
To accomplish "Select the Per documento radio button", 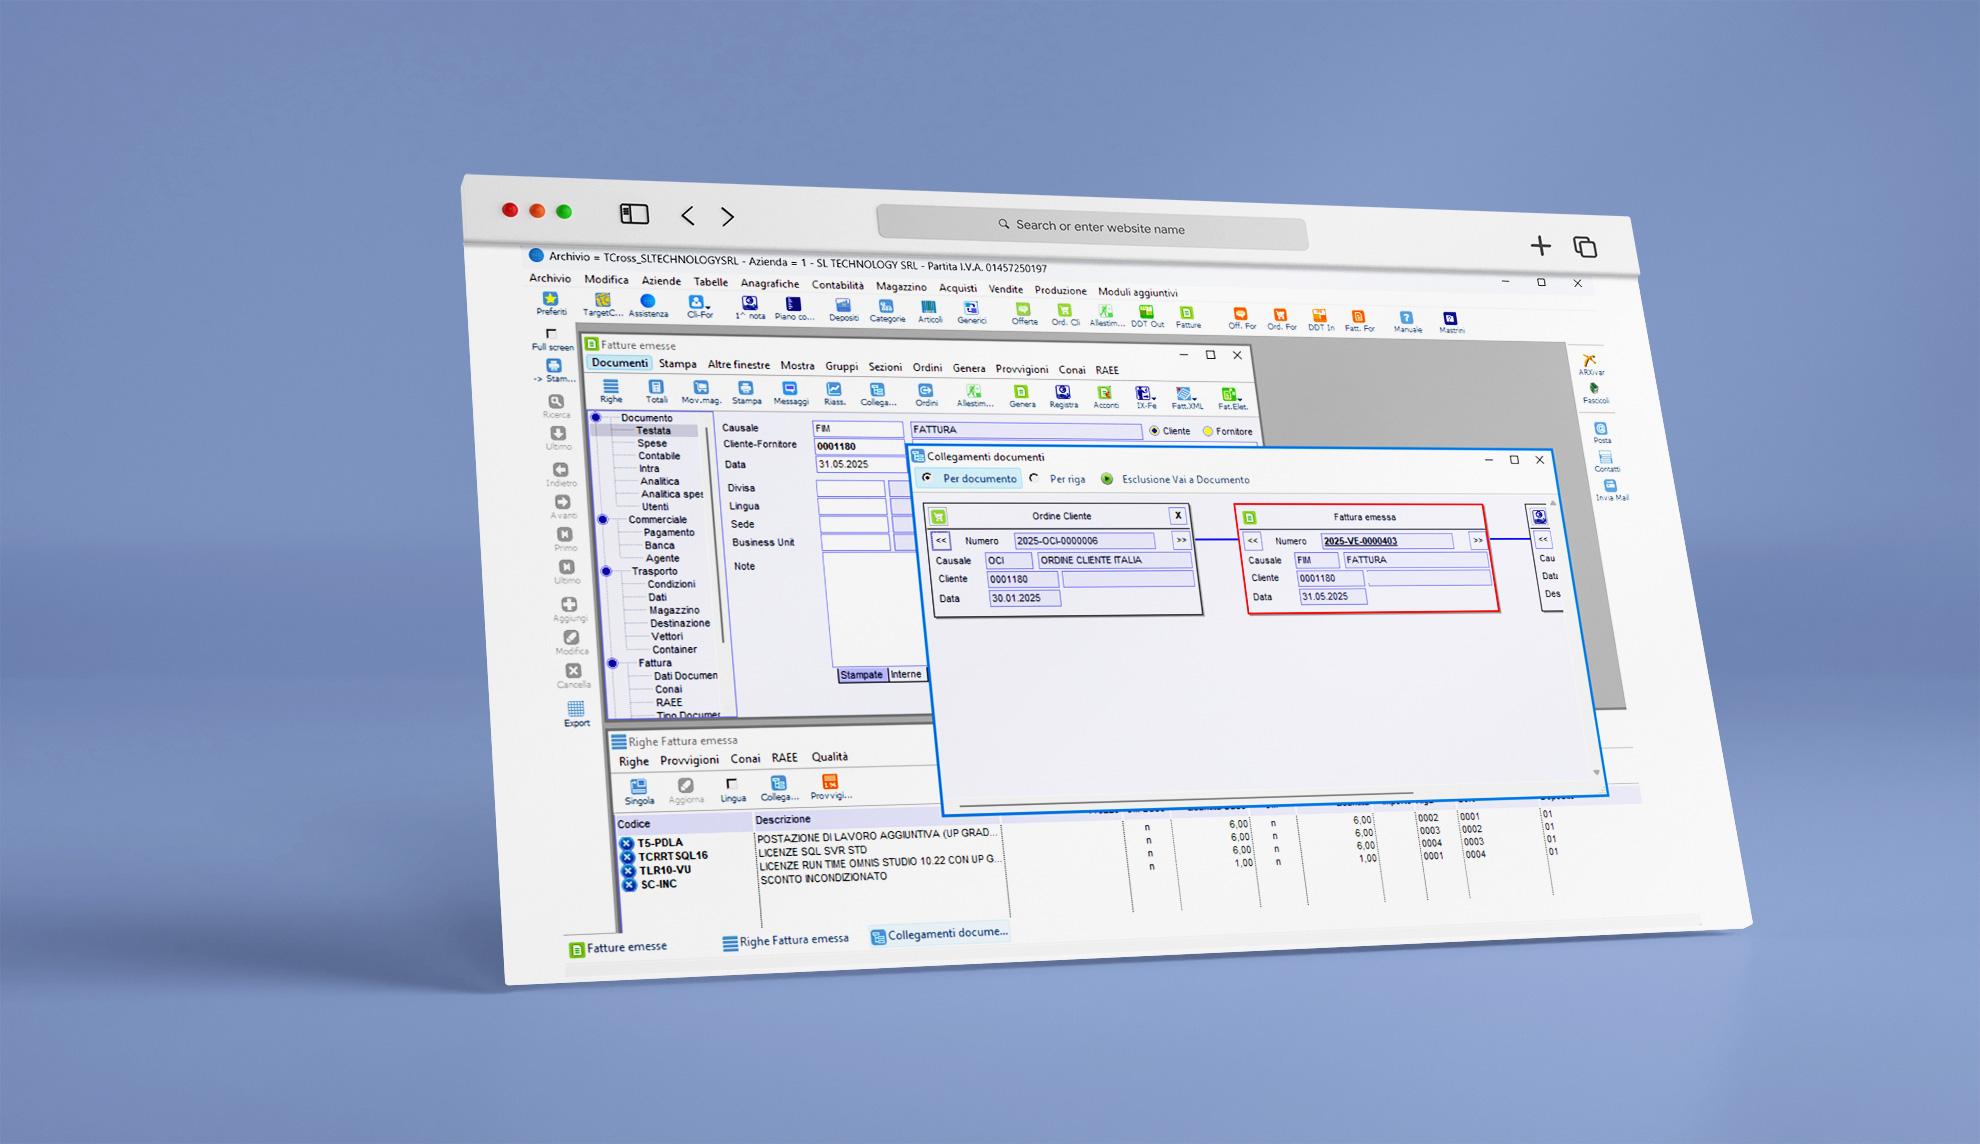I will [928, 478].
